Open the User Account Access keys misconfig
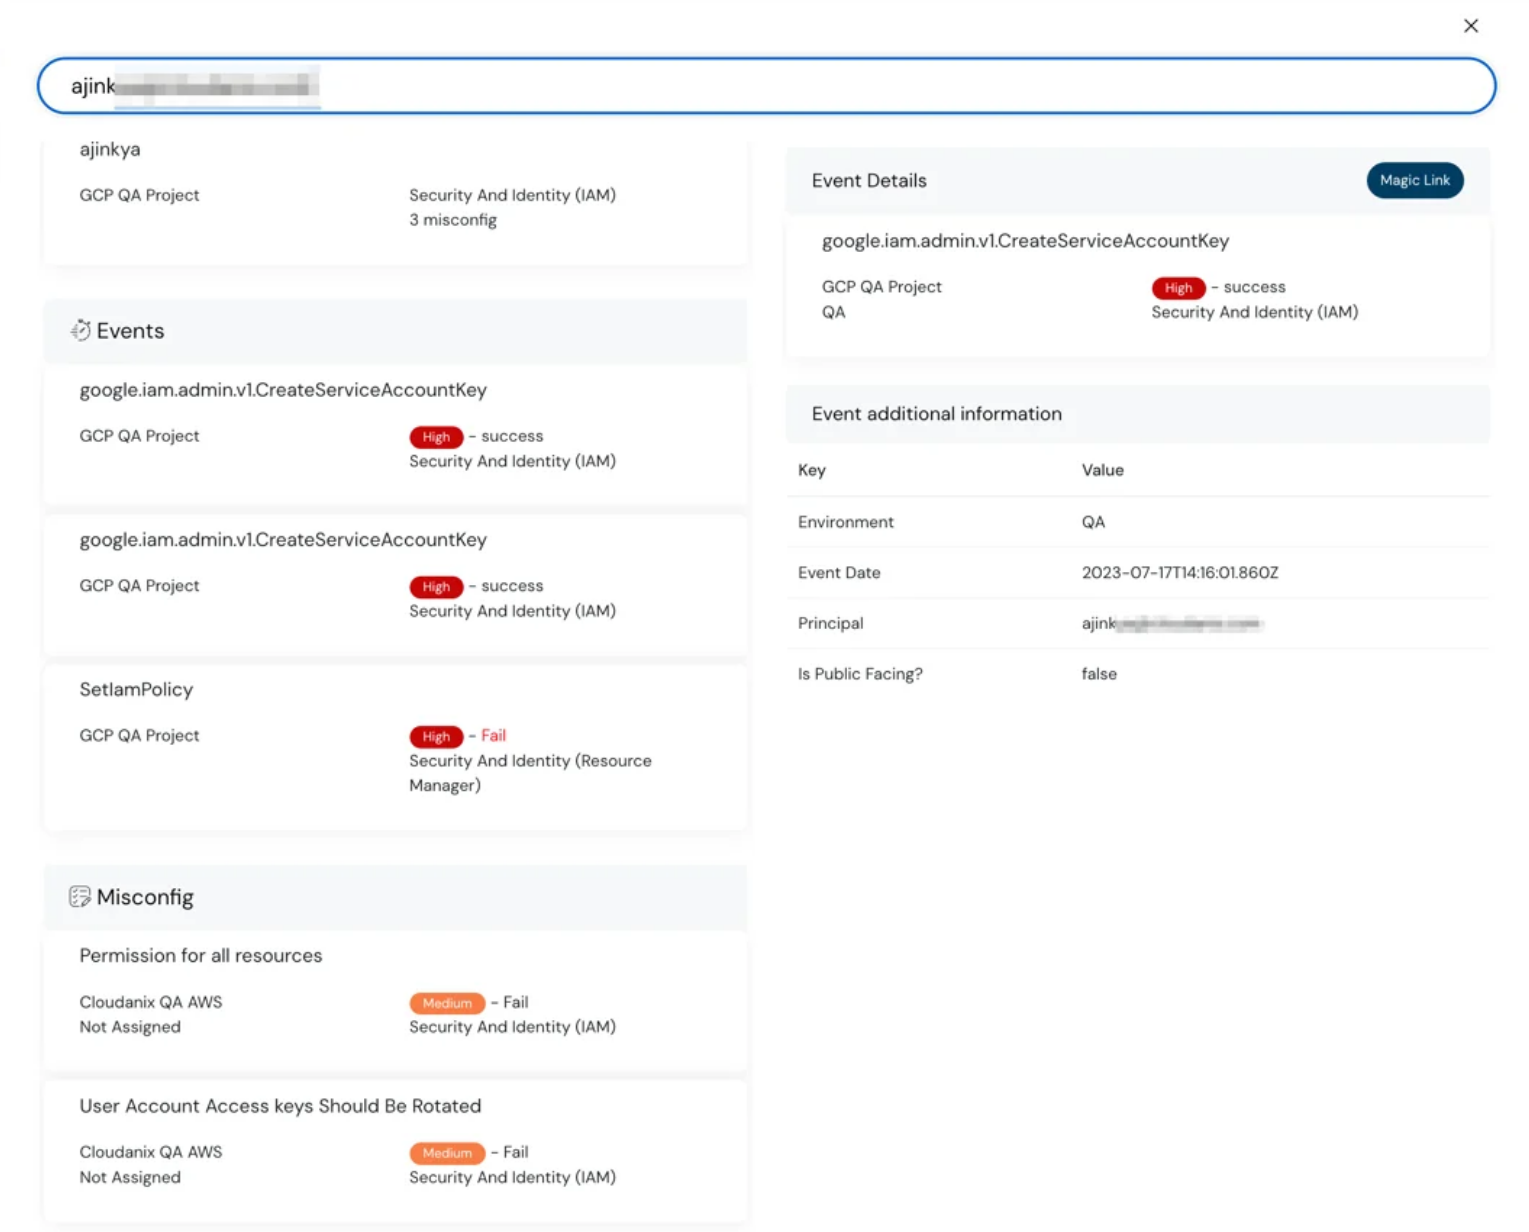Image resolution: width=1529 pixels, height=1232 pixels. coord(395,1140)
